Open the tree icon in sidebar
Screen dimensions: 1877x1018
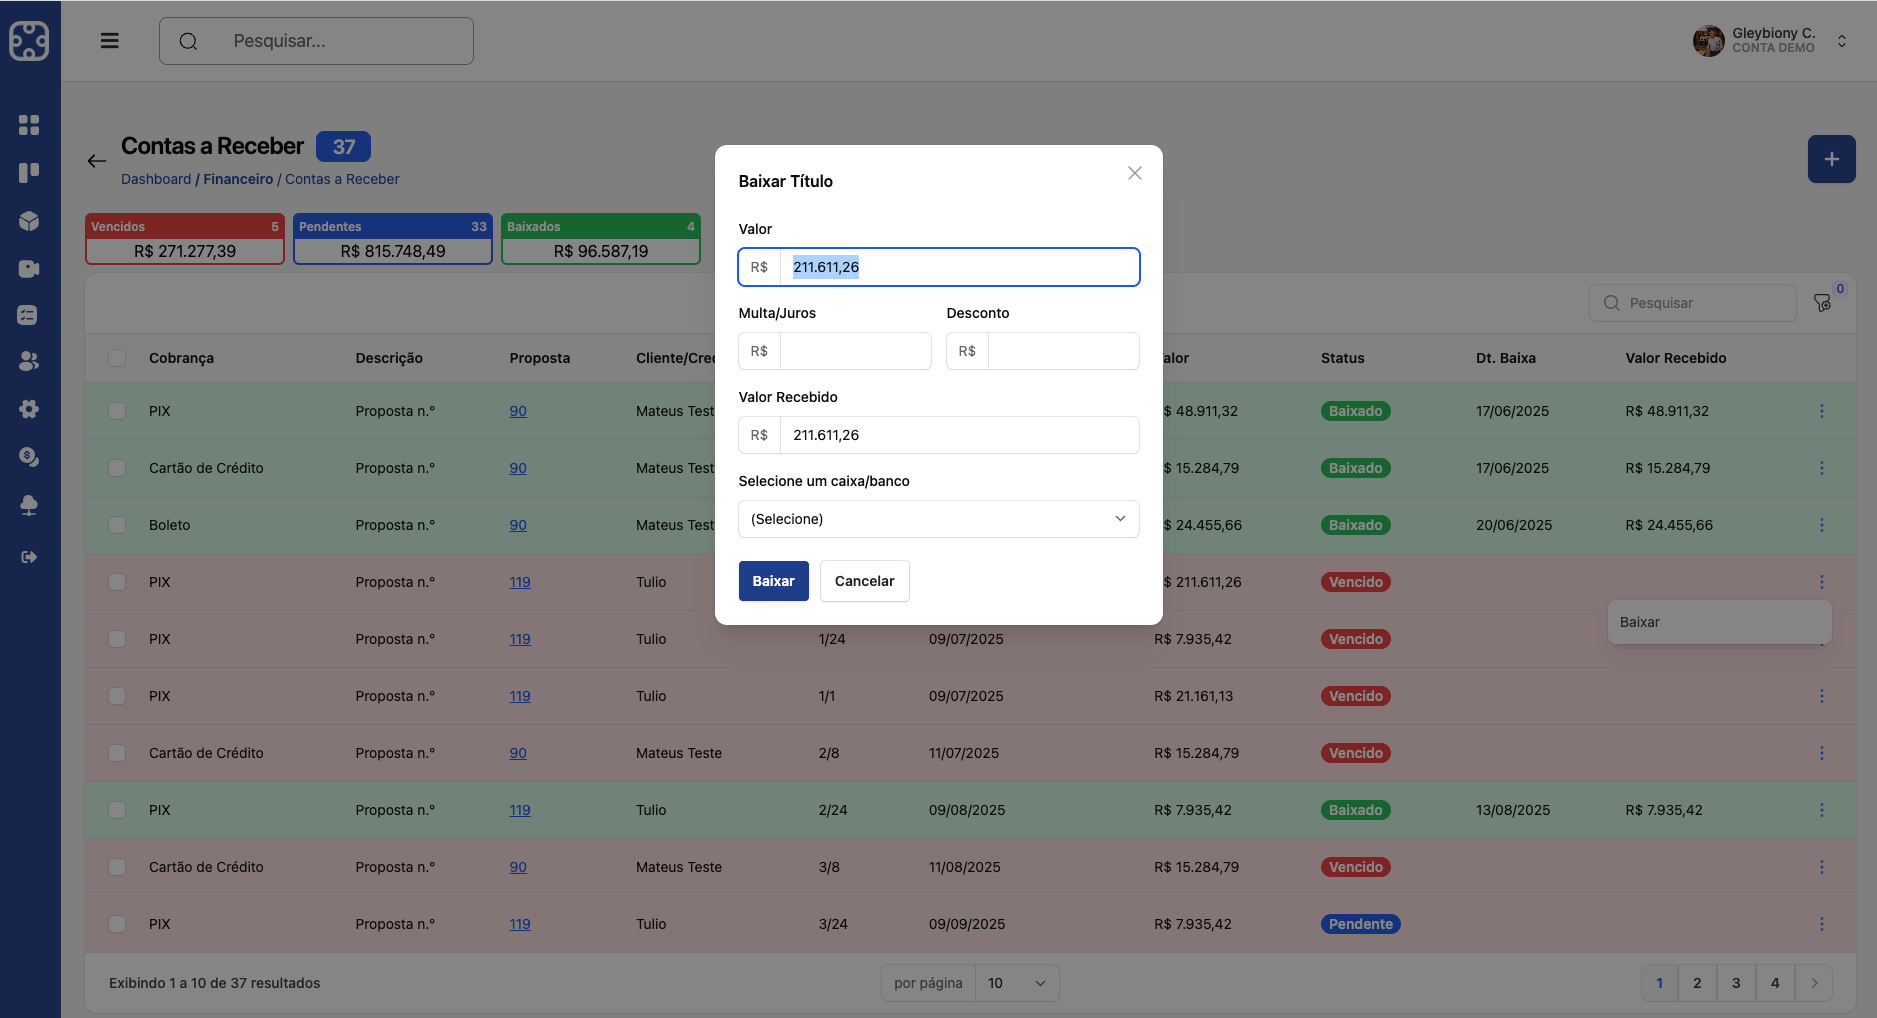(x=29, y=505)
